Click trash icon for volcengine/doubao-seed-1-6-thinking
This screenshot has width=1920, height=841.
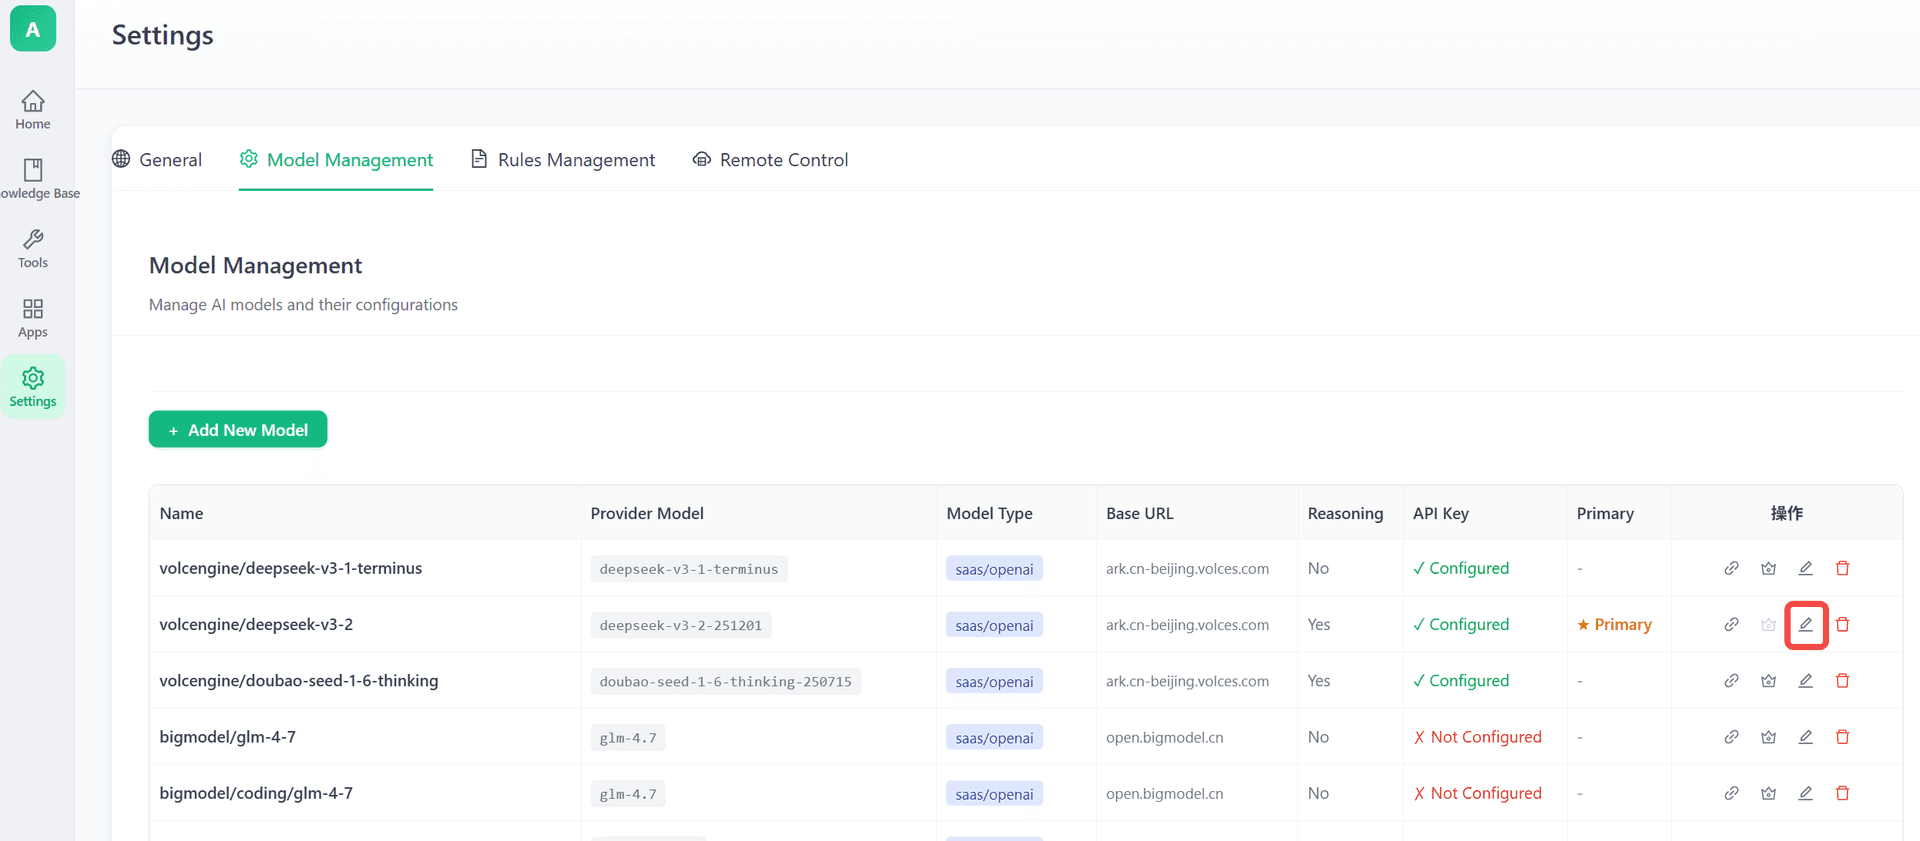(1842, 681)
